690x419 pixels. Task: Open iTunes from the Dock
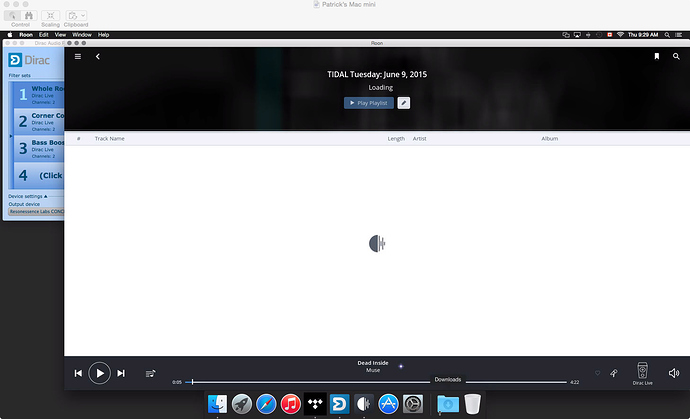coord(290,404)
